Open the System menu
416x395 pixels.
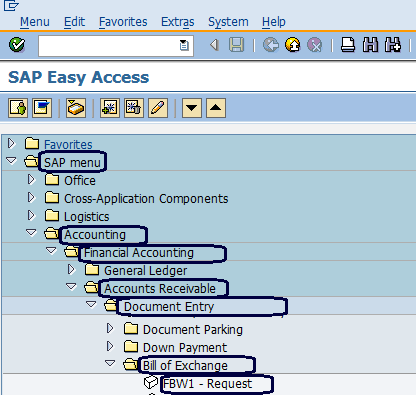point(228,22)
